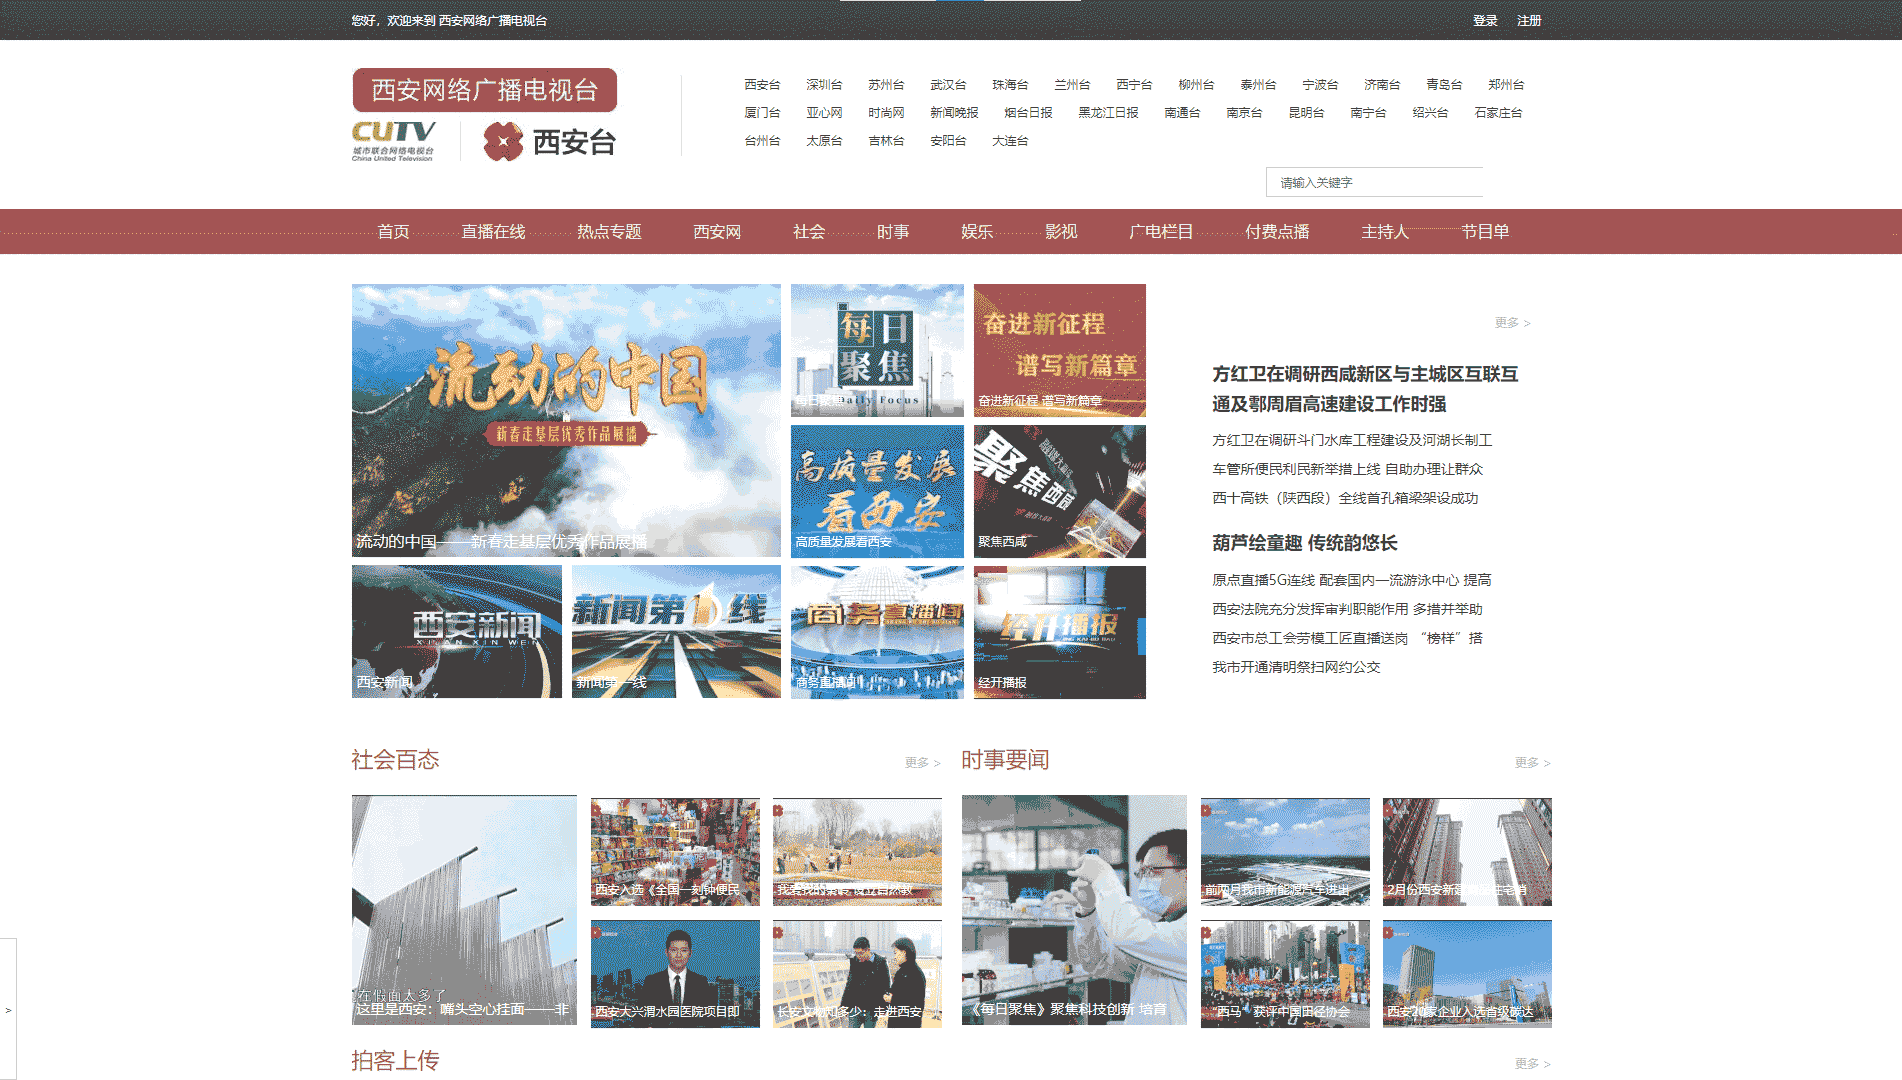Click 更多 next to 社会百态
Screen dimensions: 1902x1080
pos(922,763)
